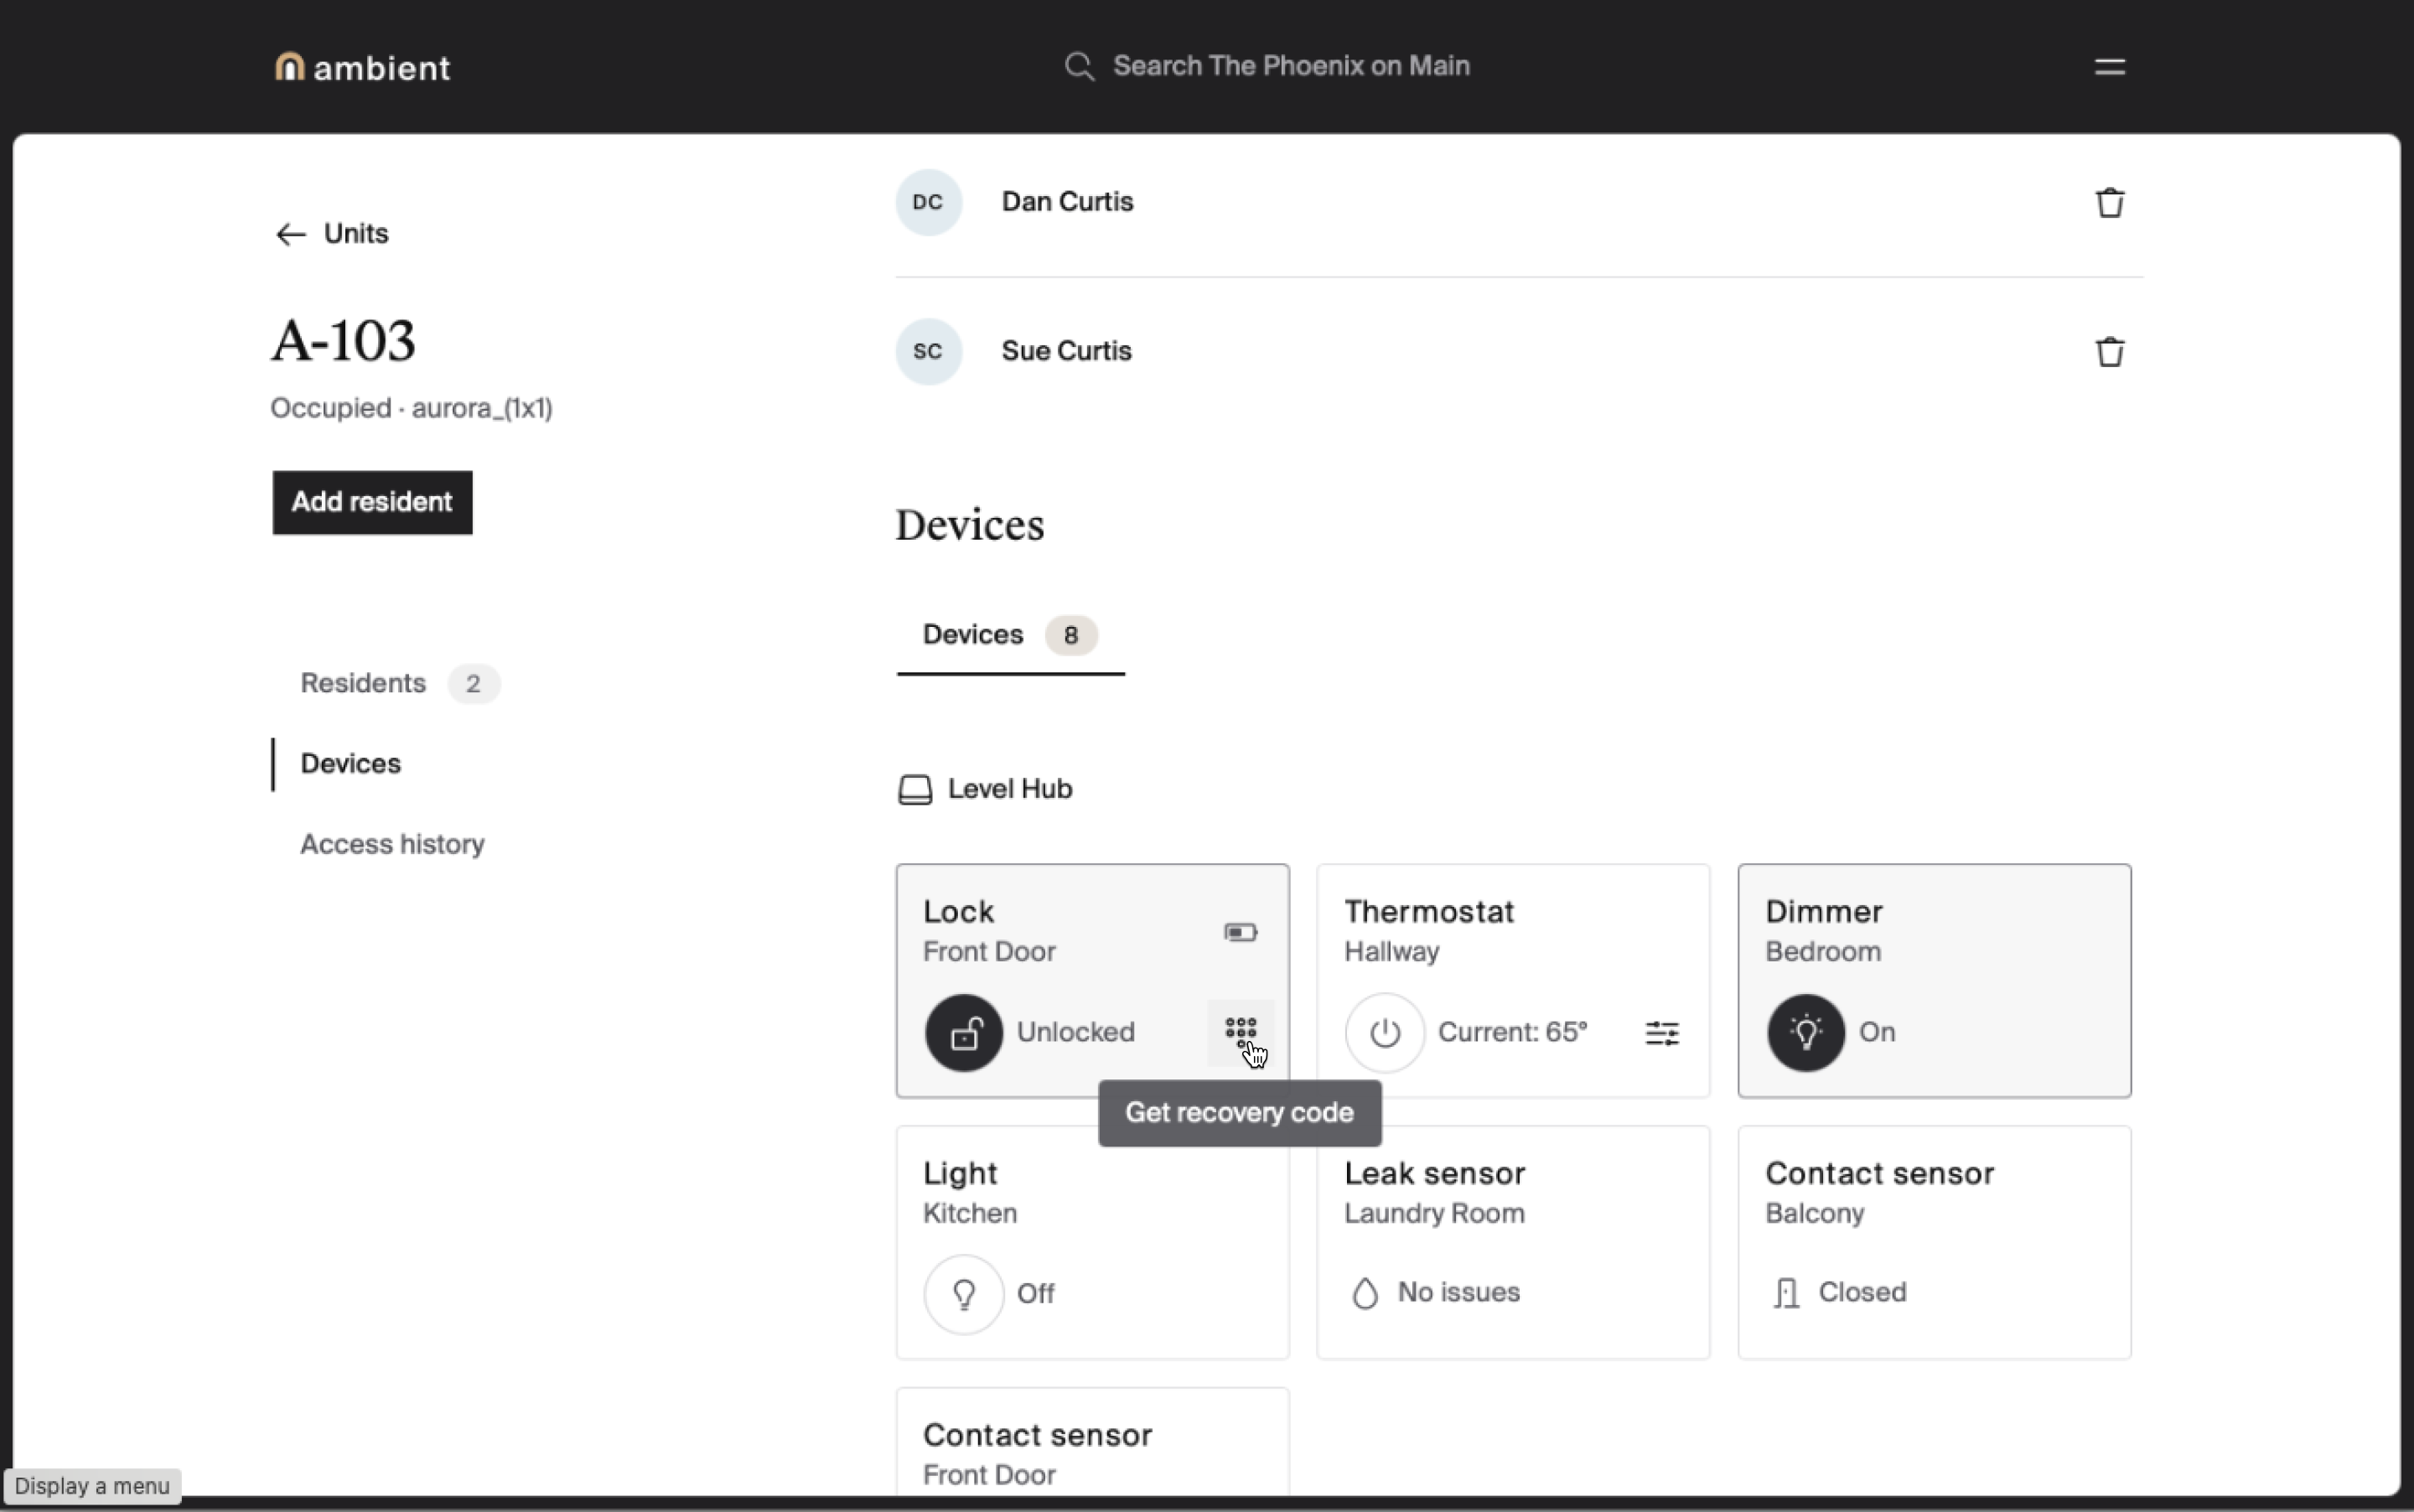Open the Balcony Contact sensor card
Viewport: 2414px width, 1512px height.
tap(1933, 1242)
